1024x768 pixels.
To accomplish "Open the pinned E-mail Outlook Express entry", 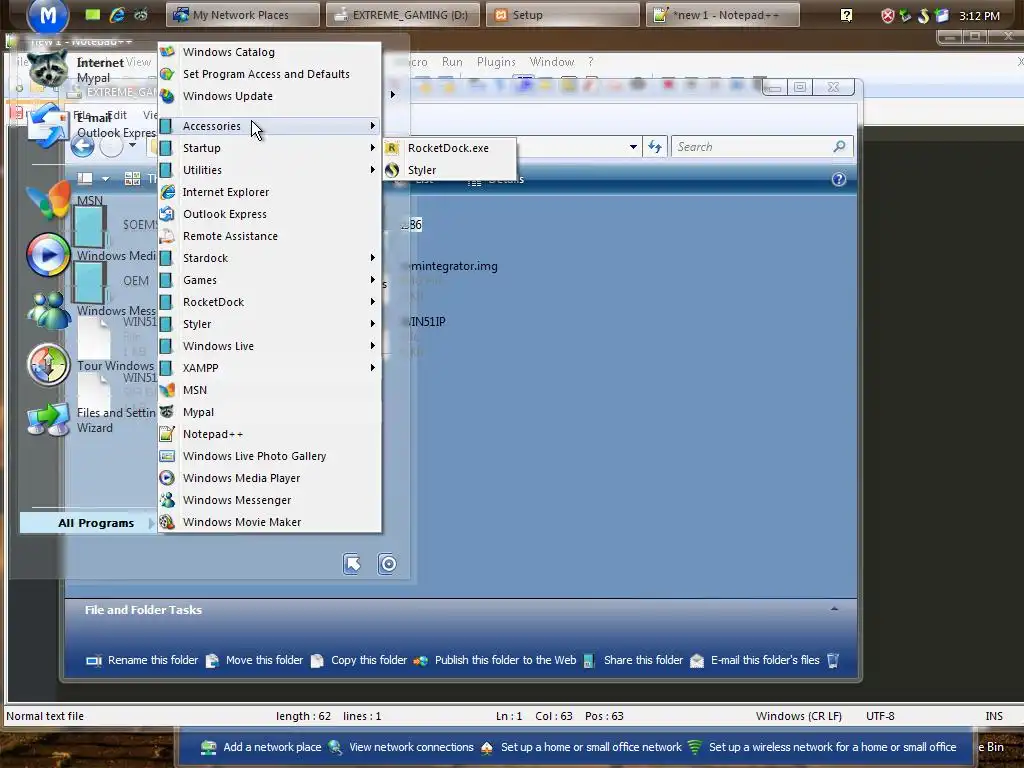I will [x=91, y=125].
